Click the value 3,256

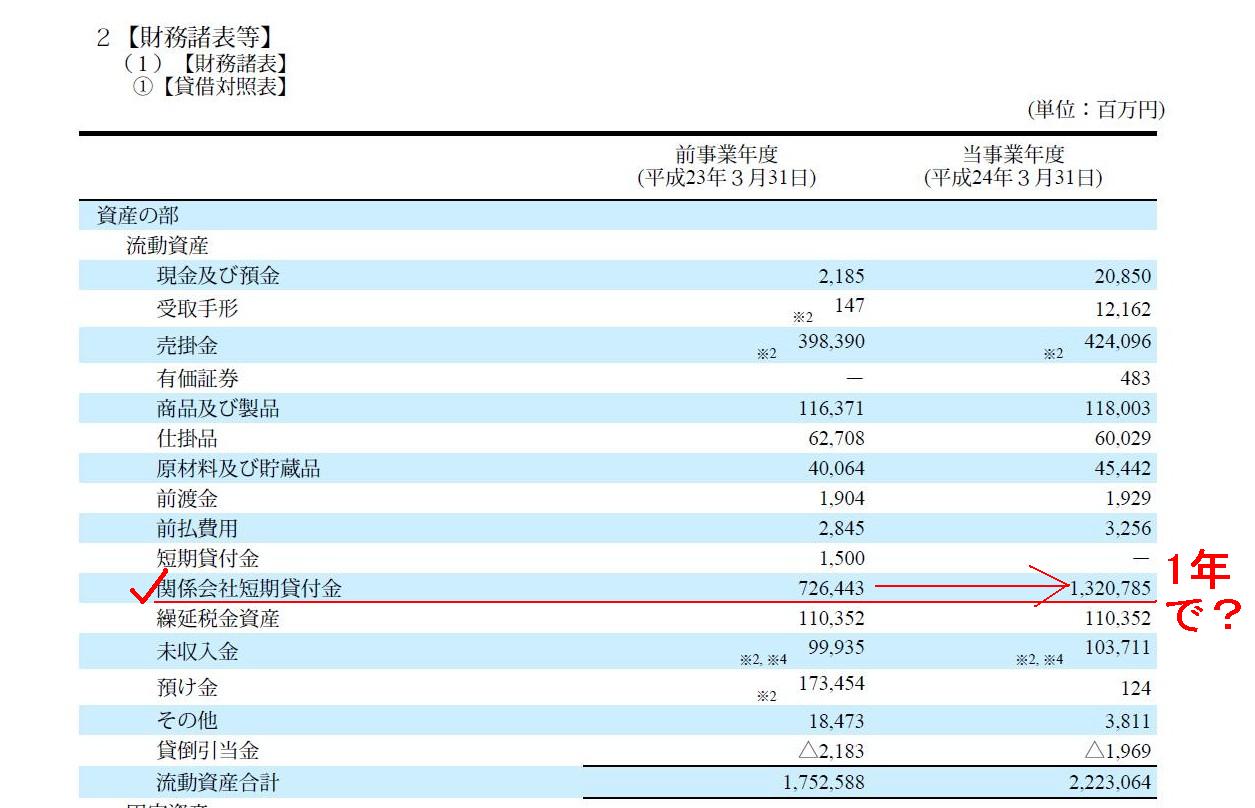1126,528
